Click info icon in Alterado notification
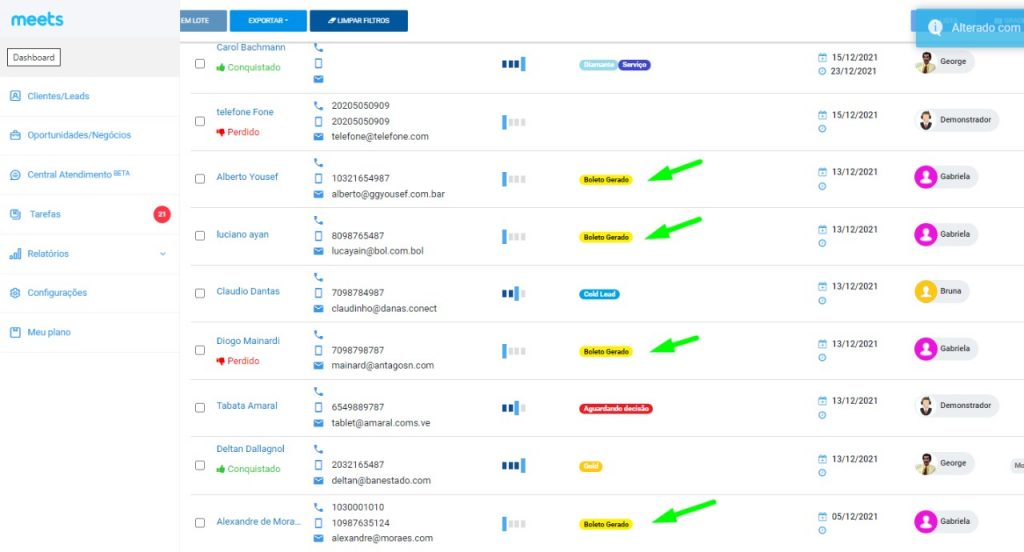Image resolution: width=1024 pixels, height=552 pixels. (935, 27)
